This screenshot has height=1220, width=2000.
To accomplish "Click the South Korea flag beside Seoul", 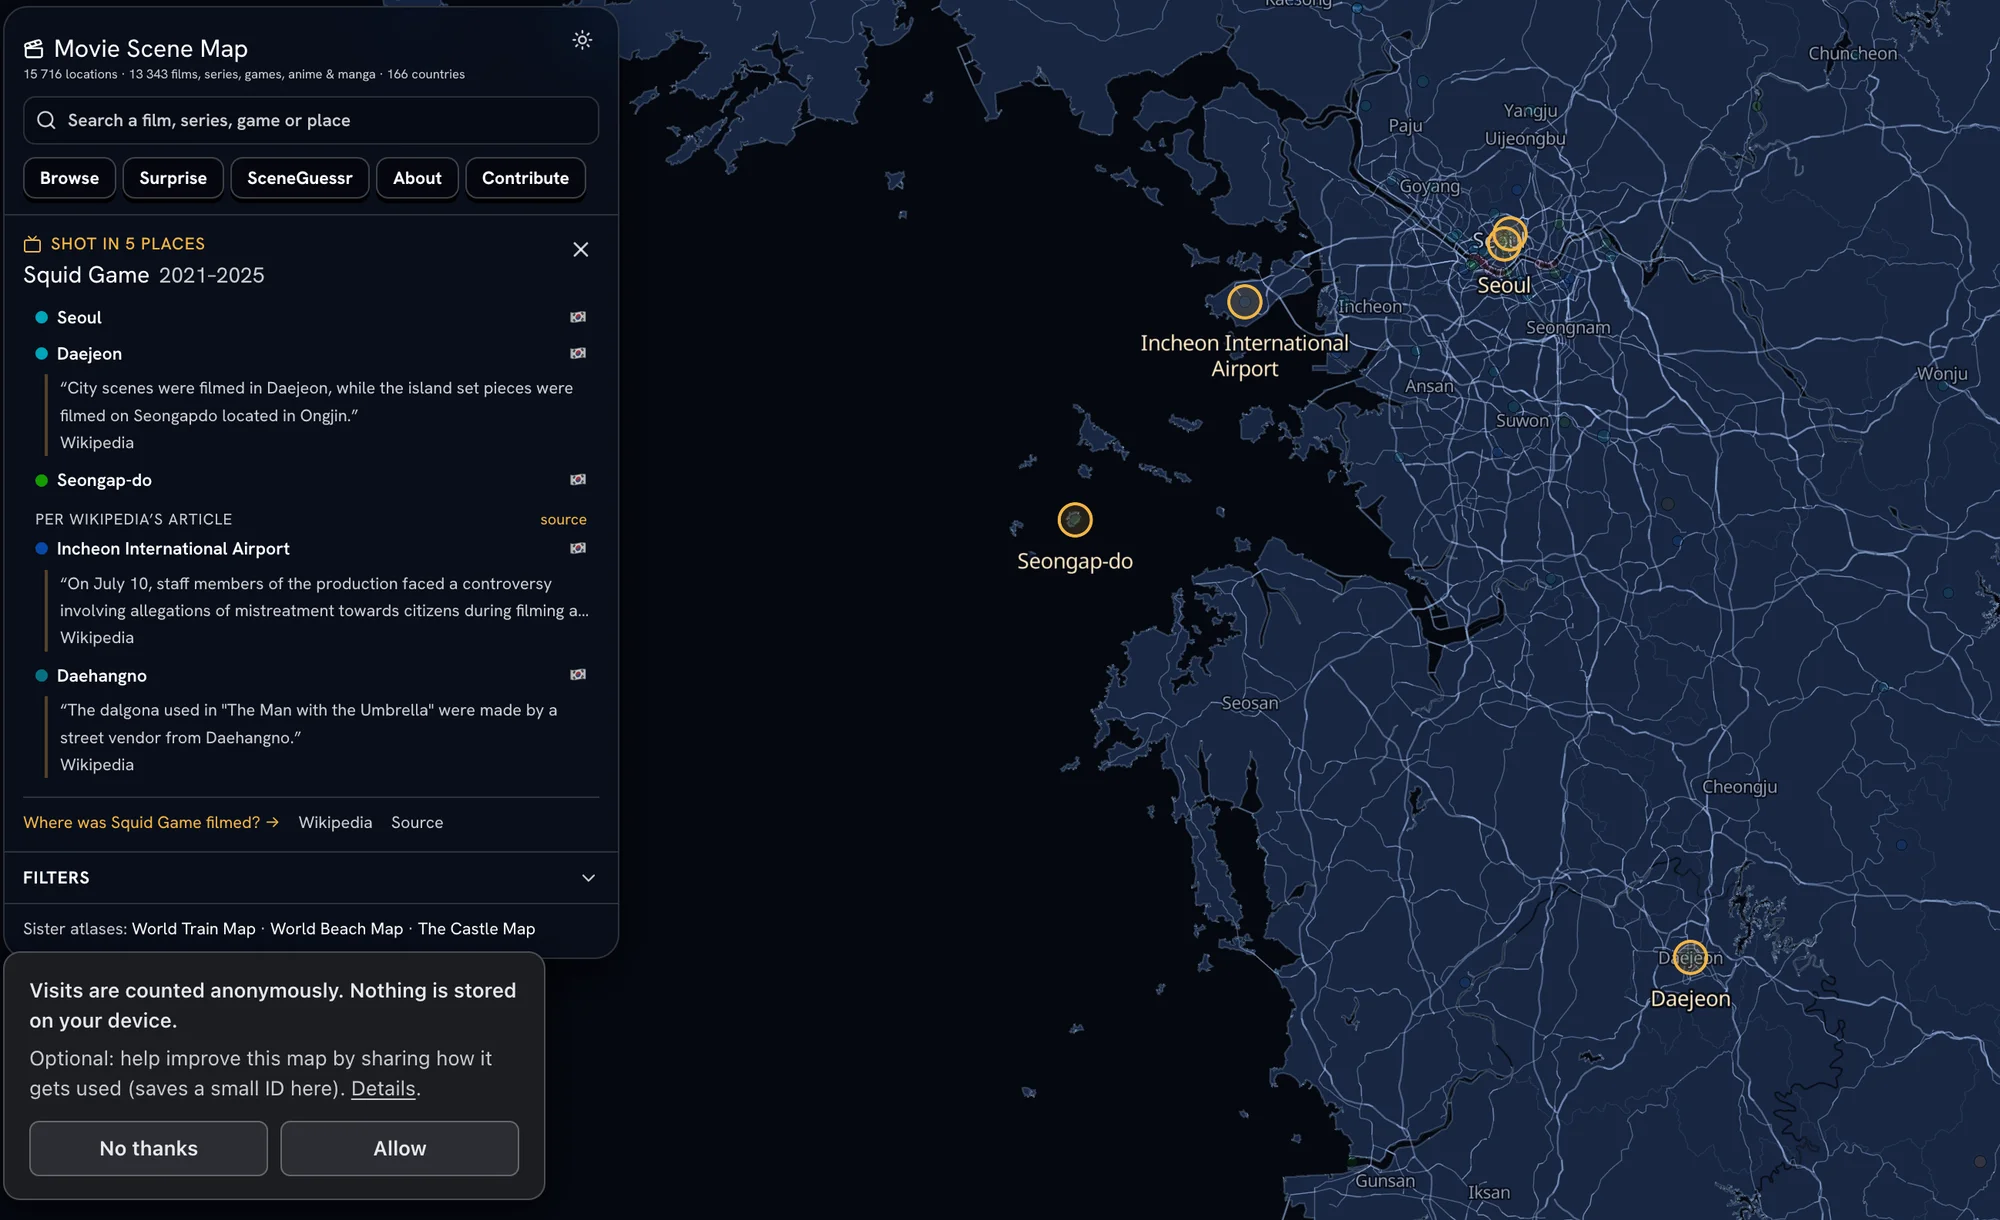I will pyautogui.click(x=578, y=317).
